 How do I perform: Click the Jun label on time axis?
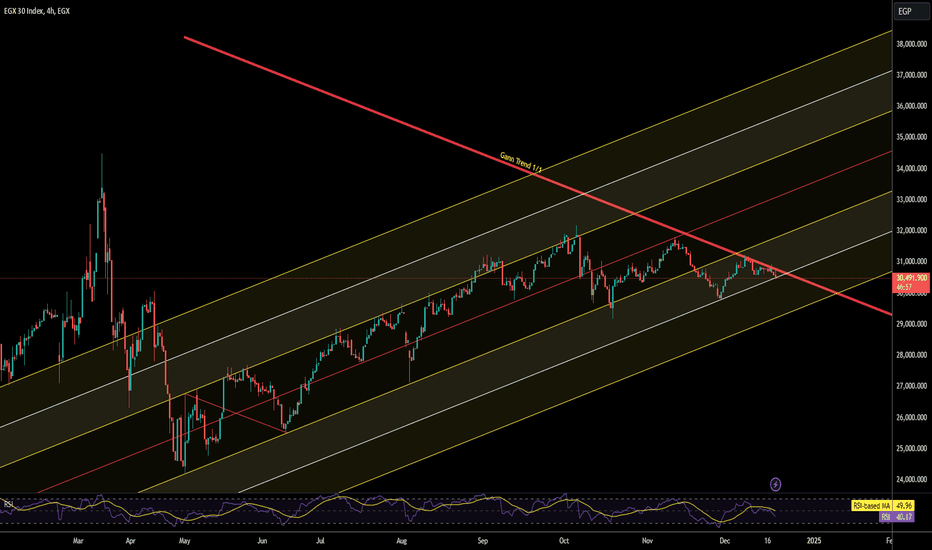pos(262,540)
